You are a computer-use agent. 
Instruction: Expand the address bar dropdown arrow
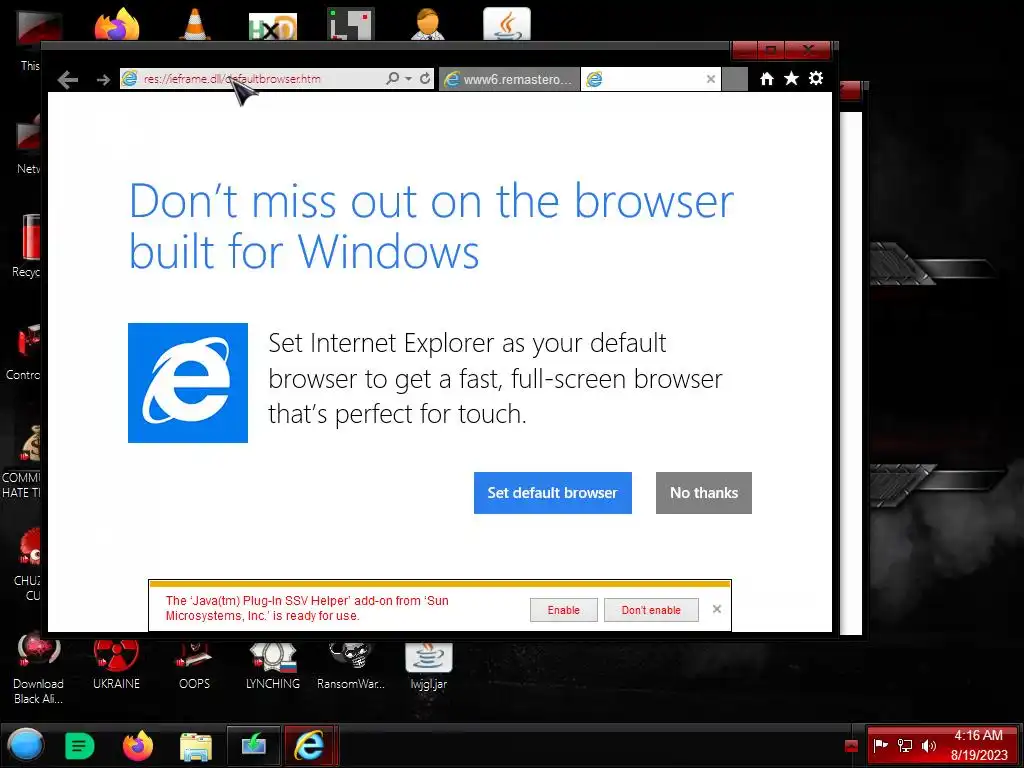(409, 78)
